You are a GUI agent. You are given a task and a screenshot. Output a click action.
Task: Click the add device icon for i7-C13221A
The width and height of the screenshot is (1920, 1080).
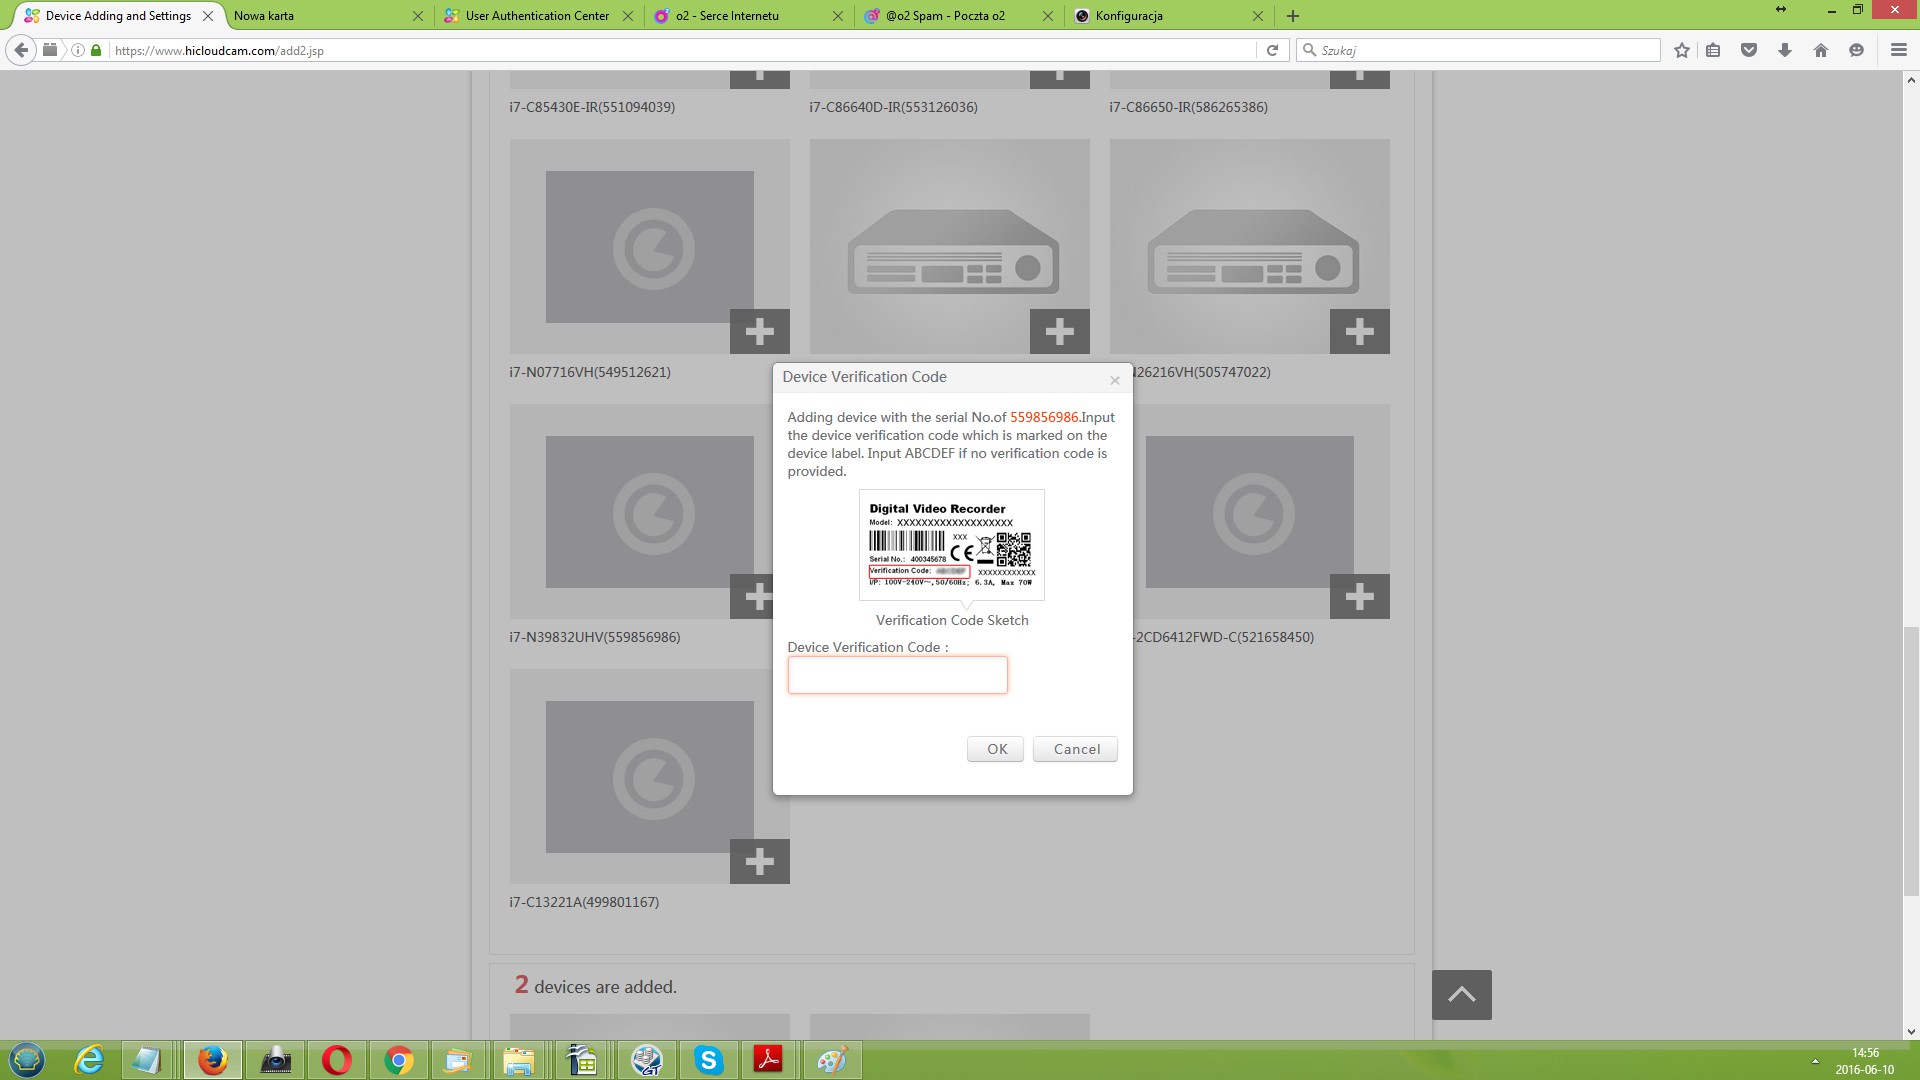[758, 861]
